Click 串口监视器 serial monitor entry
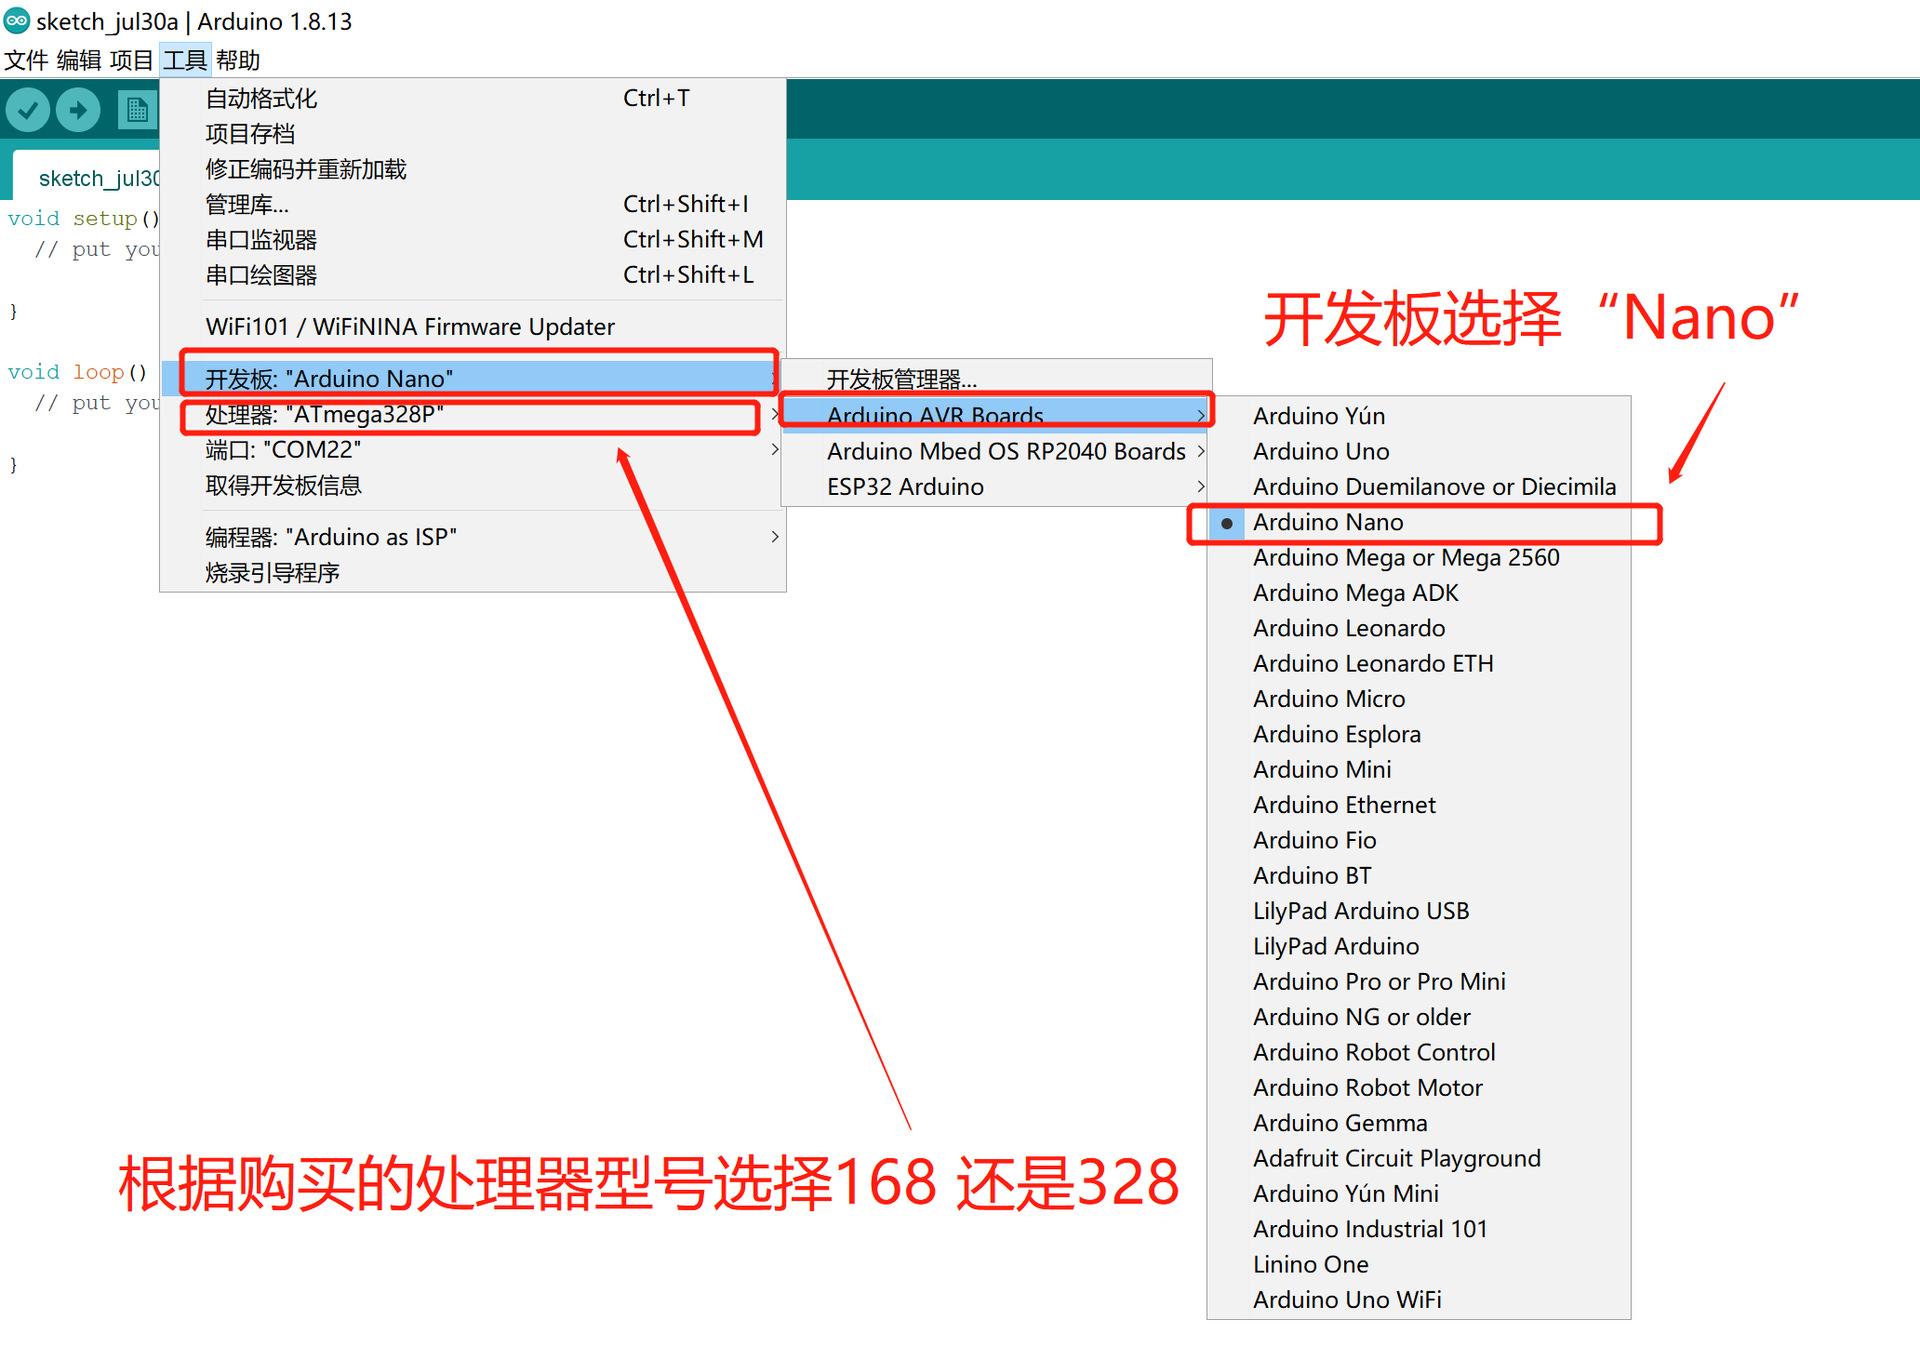Image resolution: width=1920 pixels, height=1360 pixels. pyautogui.click(x=261, y=240)
